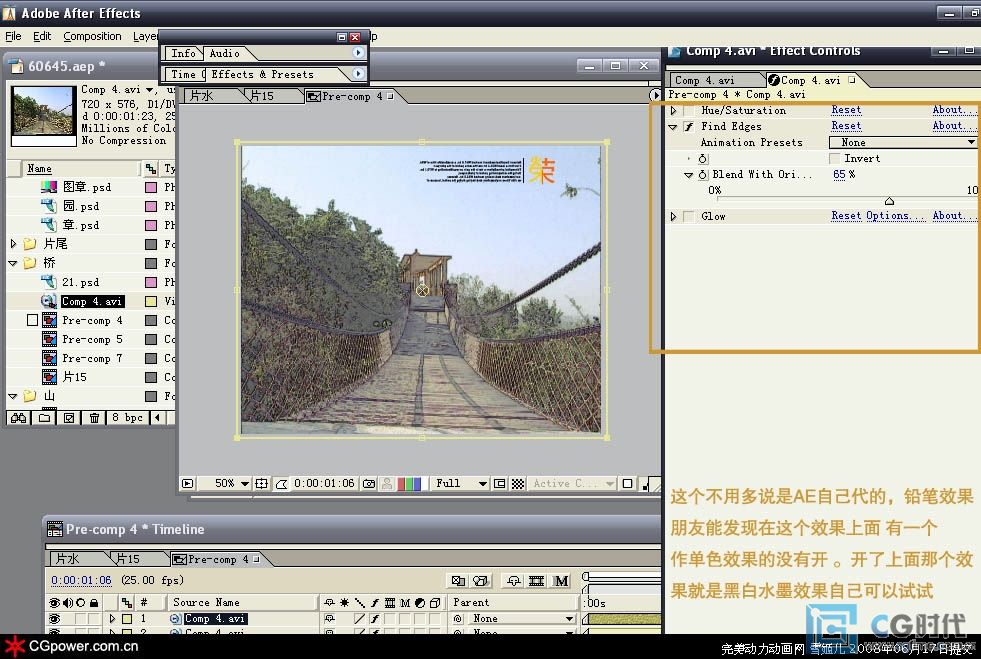Enable the Hue/Saturation effect checkbox
Screen dimensions: 981x659
pos(689,110)
